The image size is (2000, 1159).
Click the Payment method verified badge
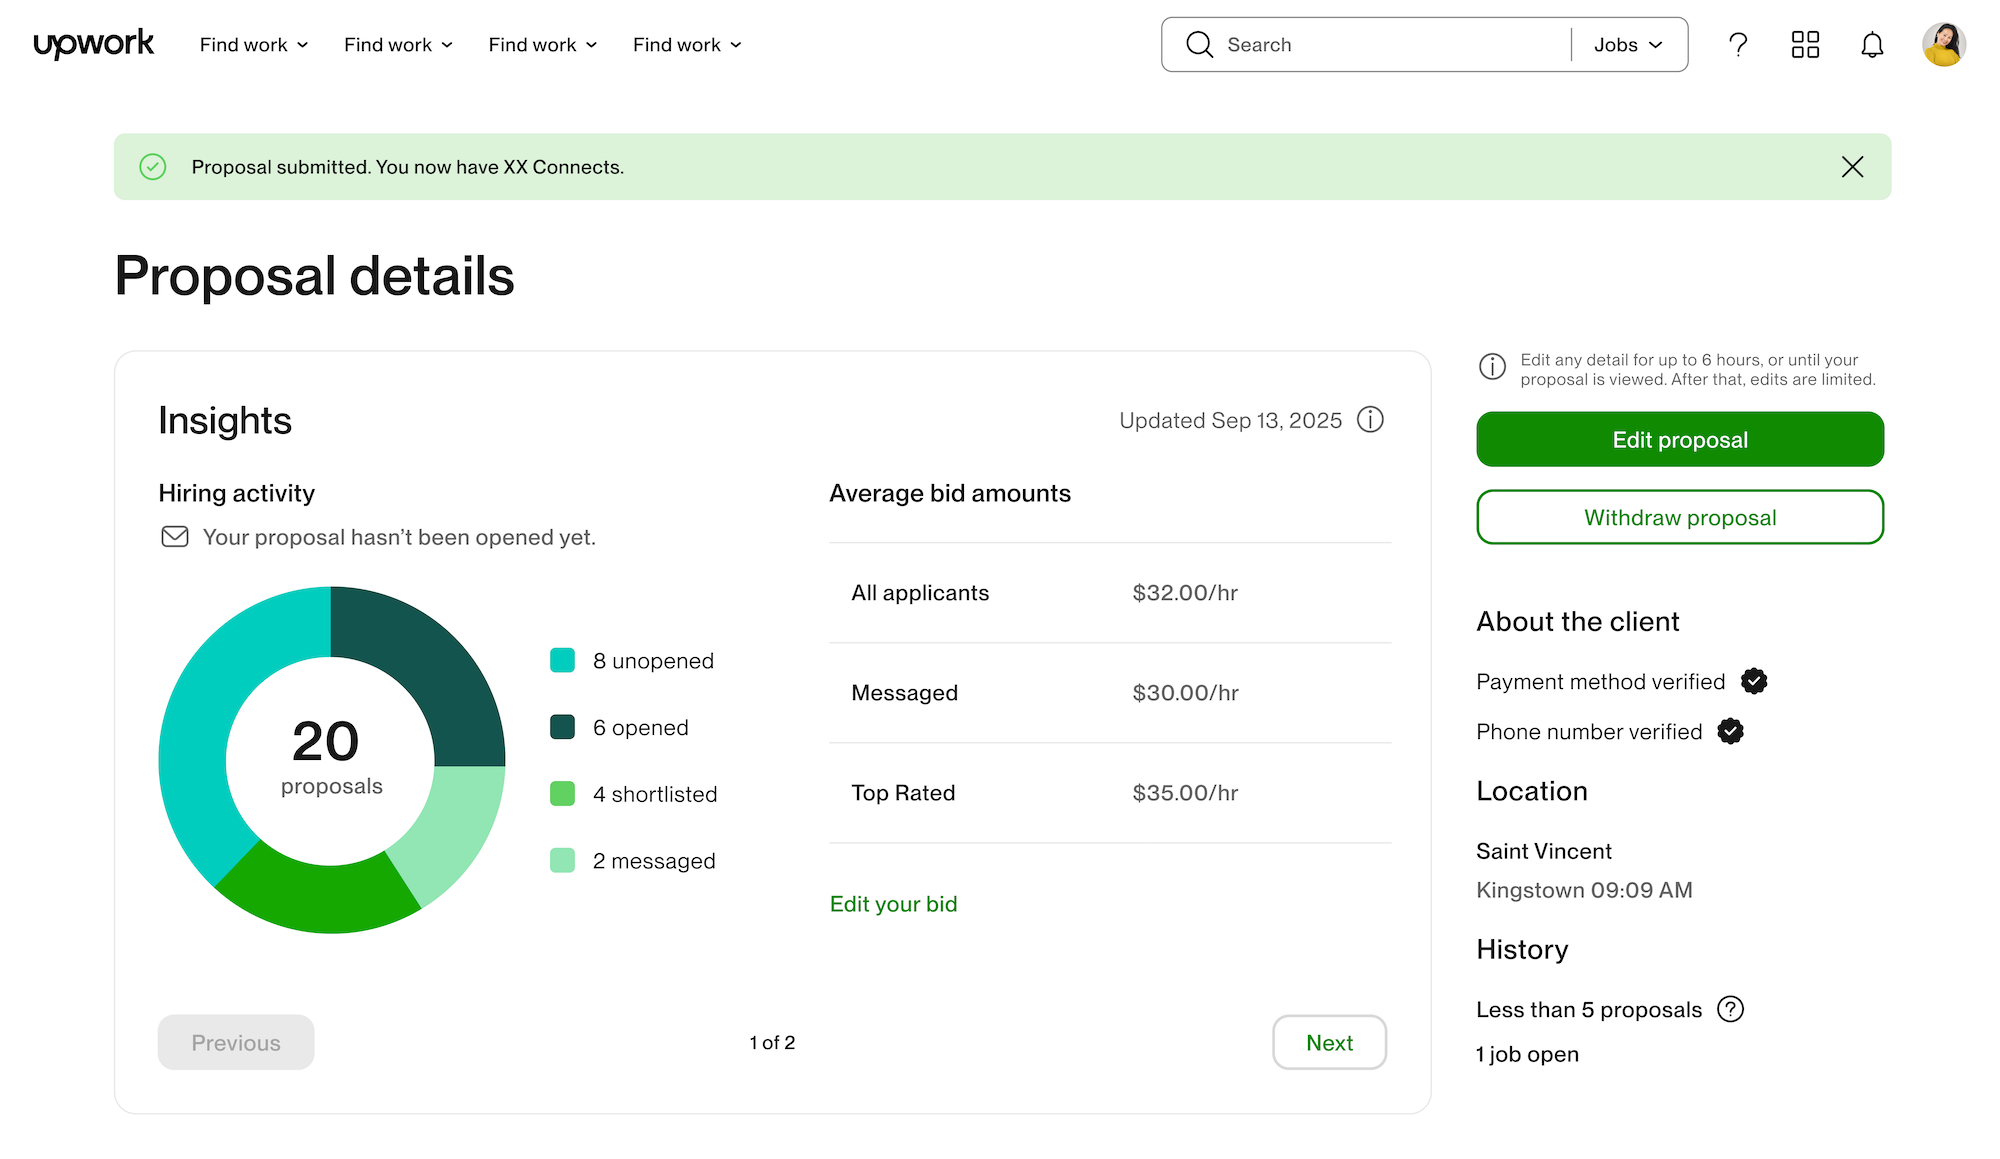[x=1753, y=681]
